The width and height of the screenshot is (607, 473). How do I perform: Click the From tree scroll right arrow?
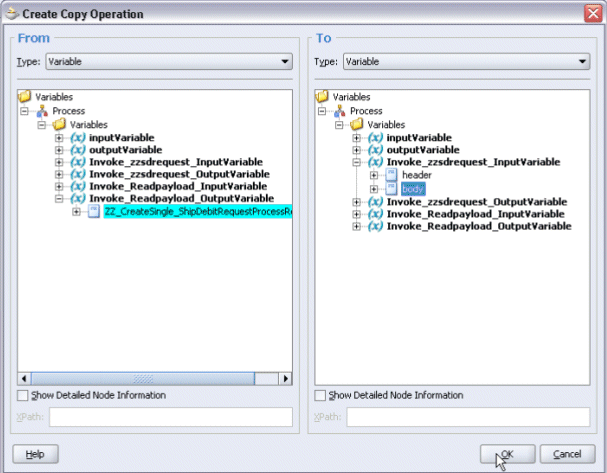(285, 379)
